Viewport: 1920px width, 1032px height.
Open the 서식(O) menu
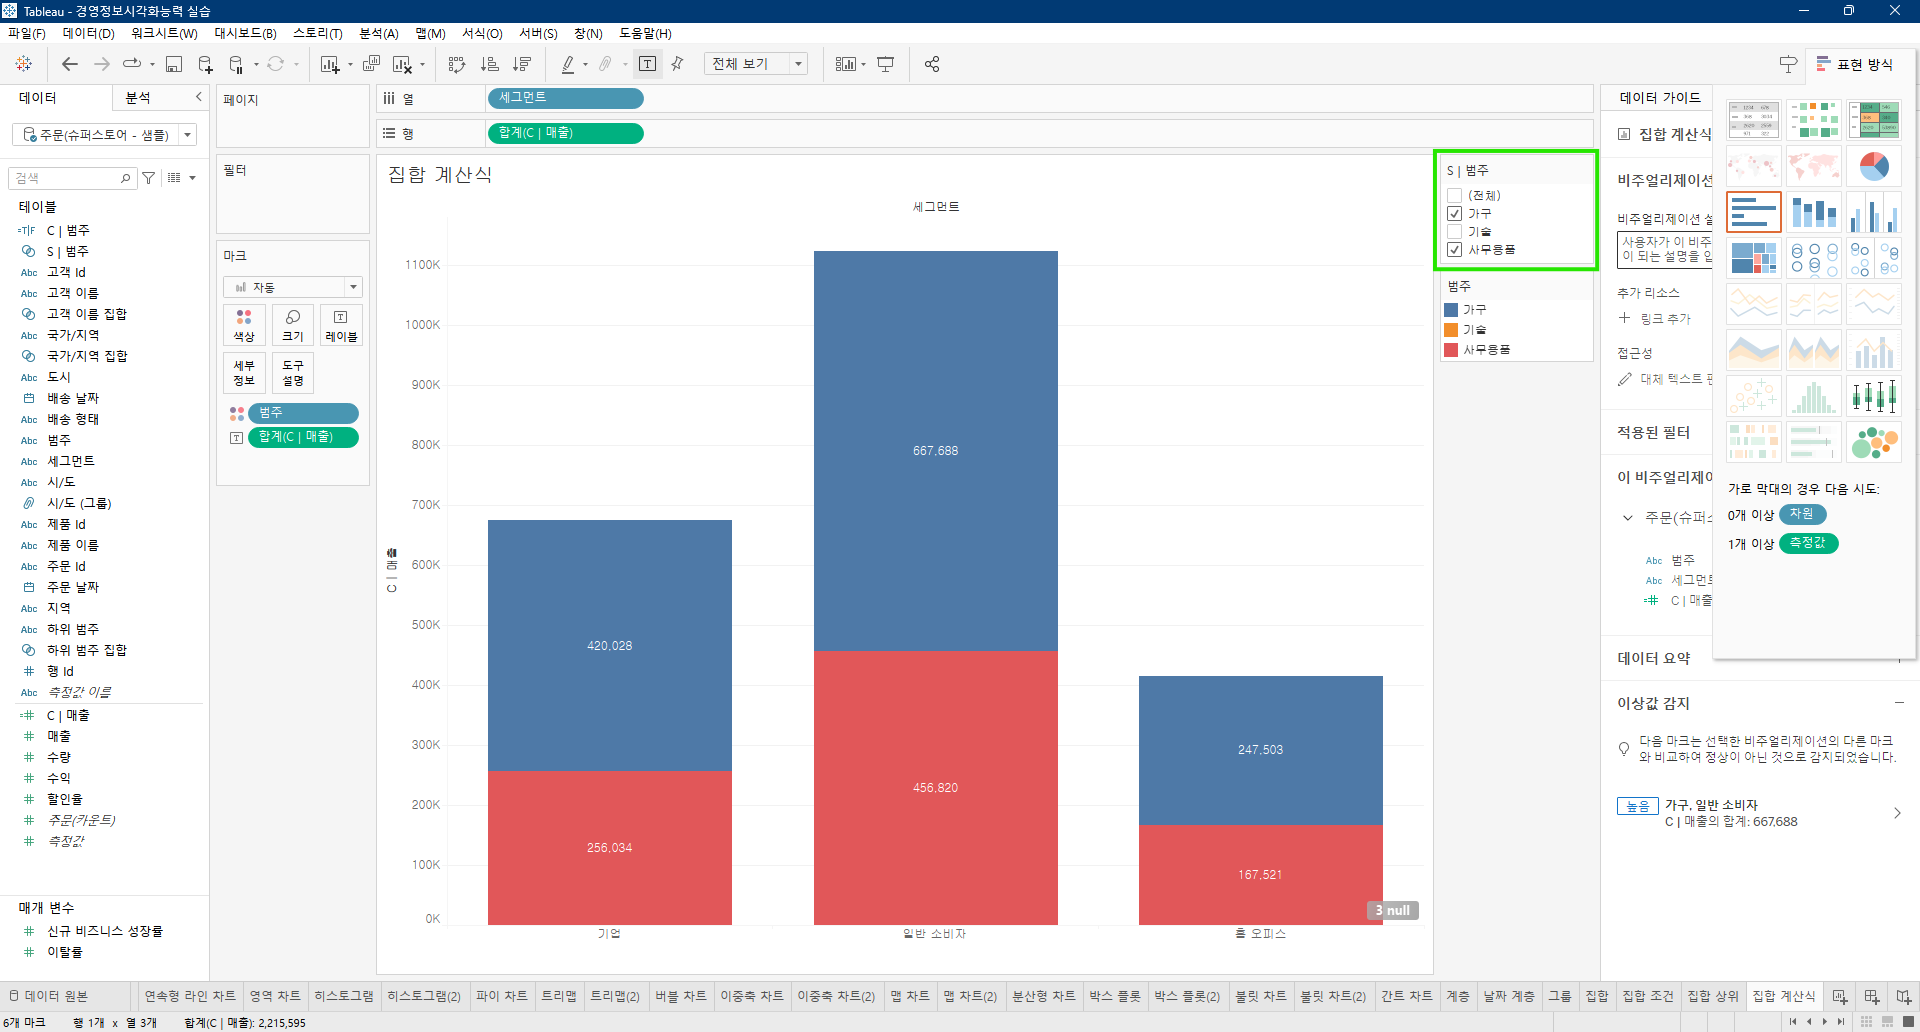click(482, 33)
